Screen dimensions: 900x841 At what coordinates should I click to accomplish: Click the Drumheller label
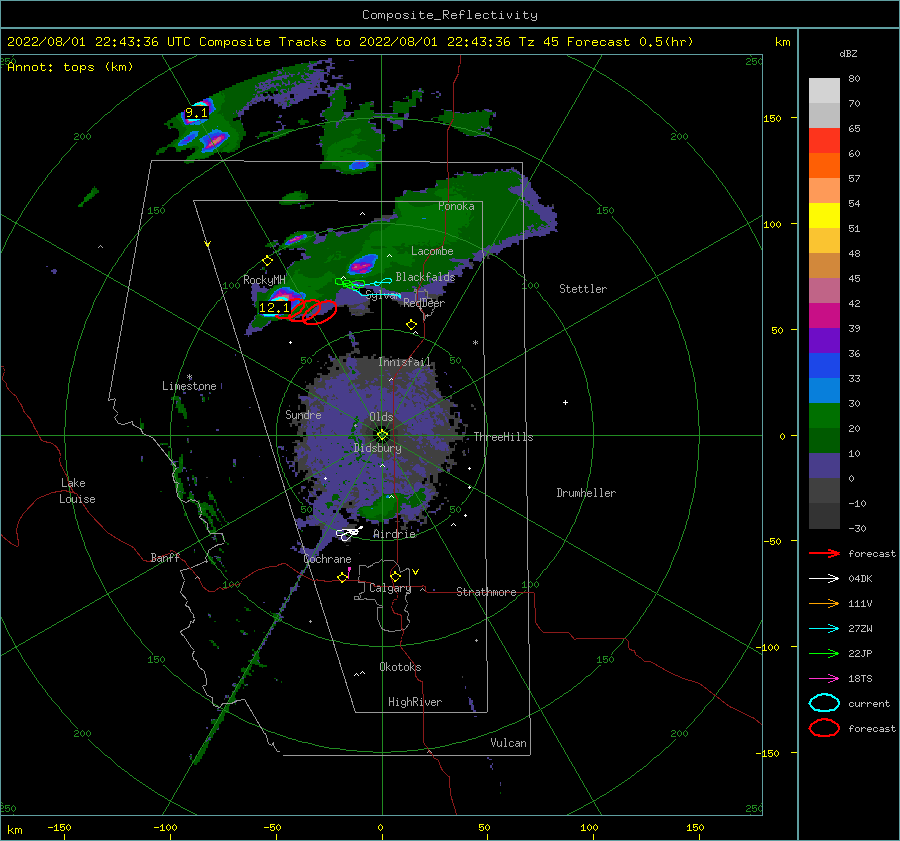(586, 493)
